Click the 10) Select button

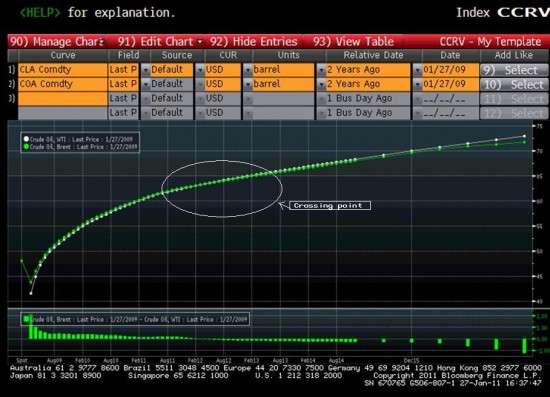(x=514, y=85)
